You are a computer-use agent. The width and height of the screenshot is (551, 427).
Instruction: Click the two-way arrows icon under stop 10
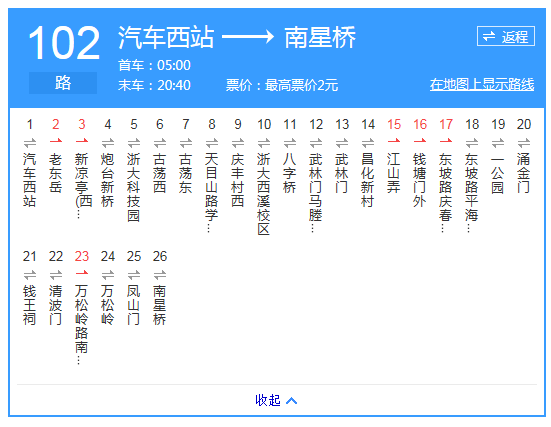coord(264,143)
